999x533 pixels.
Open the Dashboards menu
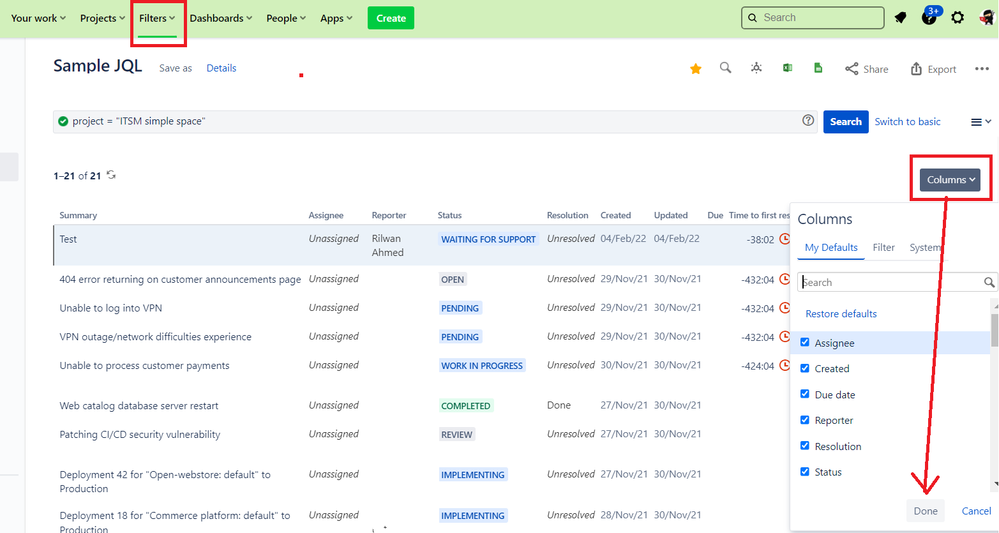[x=220, y=18]
